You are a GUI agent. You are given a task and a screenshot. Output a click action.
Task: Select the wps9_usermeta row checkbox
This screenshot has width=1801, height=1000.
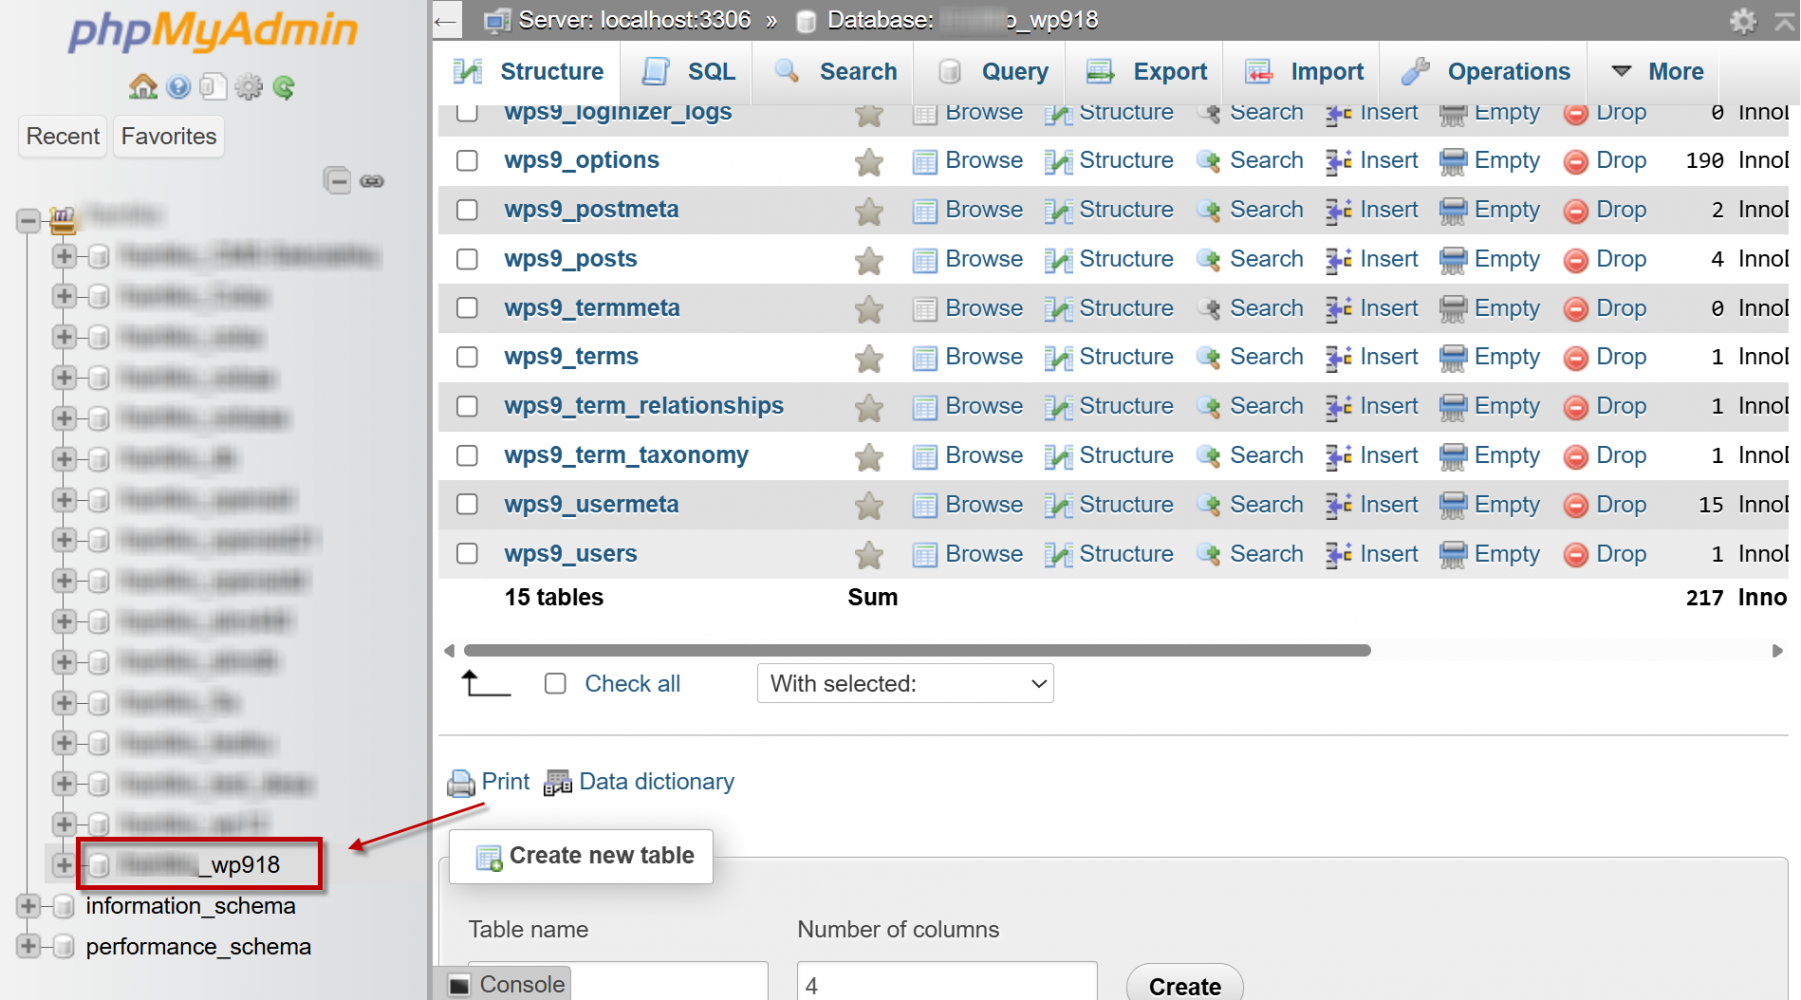[467, 505]
